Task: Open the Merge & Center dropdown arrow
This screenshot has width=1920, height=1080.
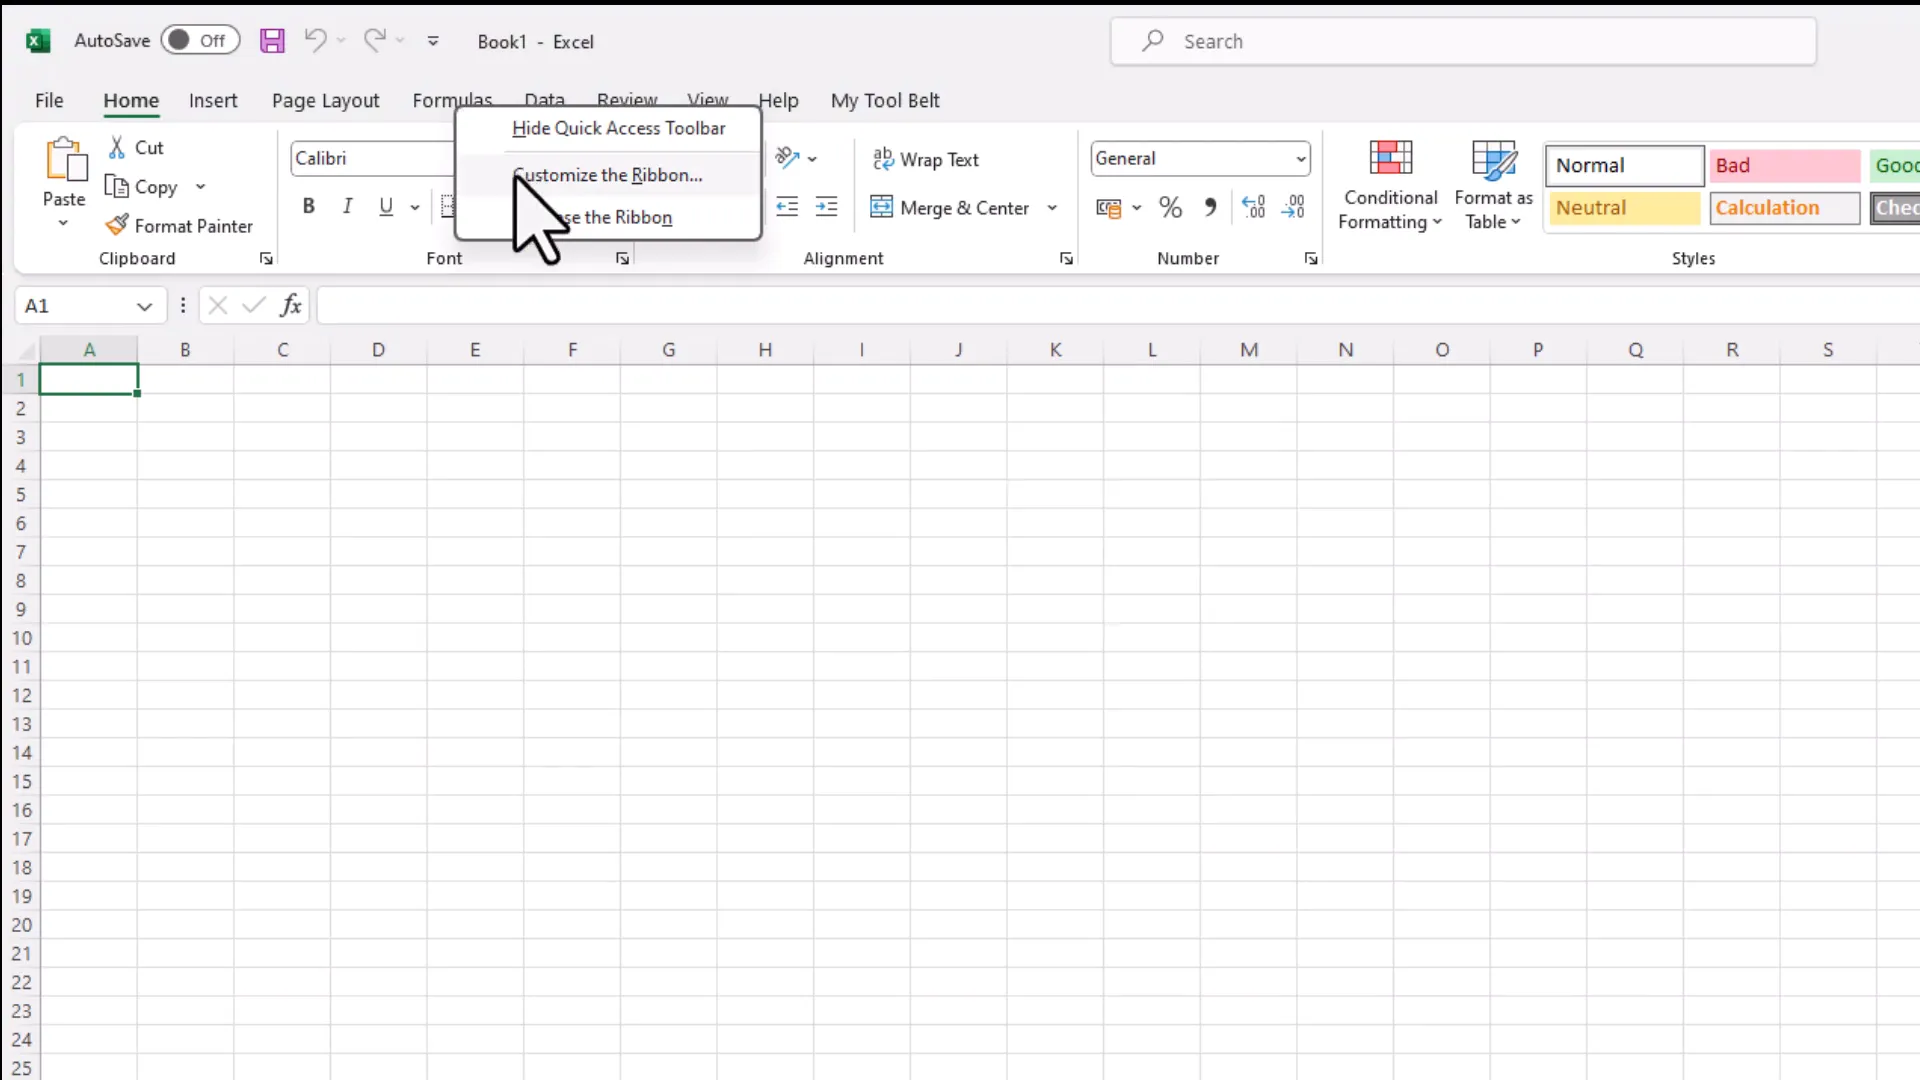Action: point(1052,208)
